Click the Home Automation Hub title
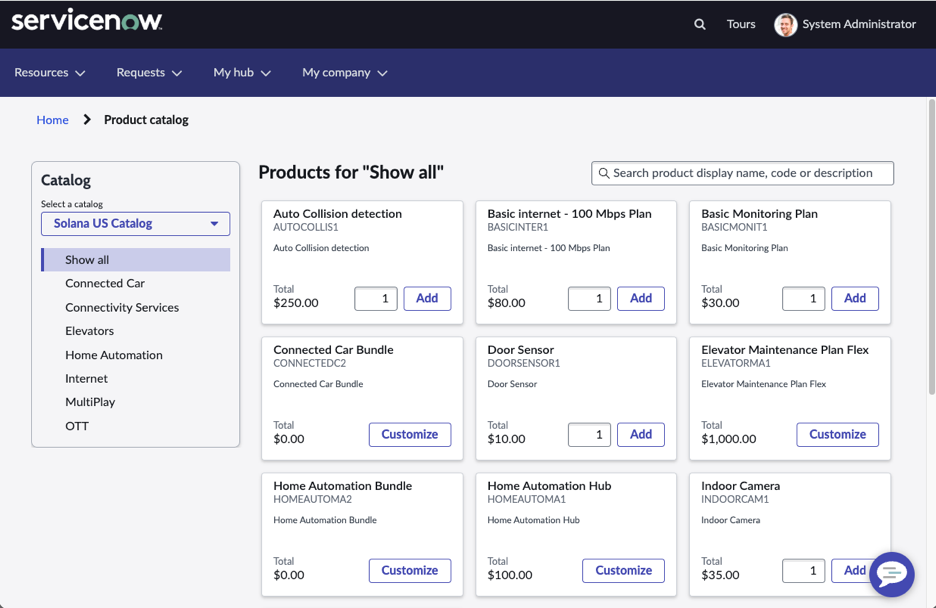Viewport: 936px width, 608px height. click(549, 486)
